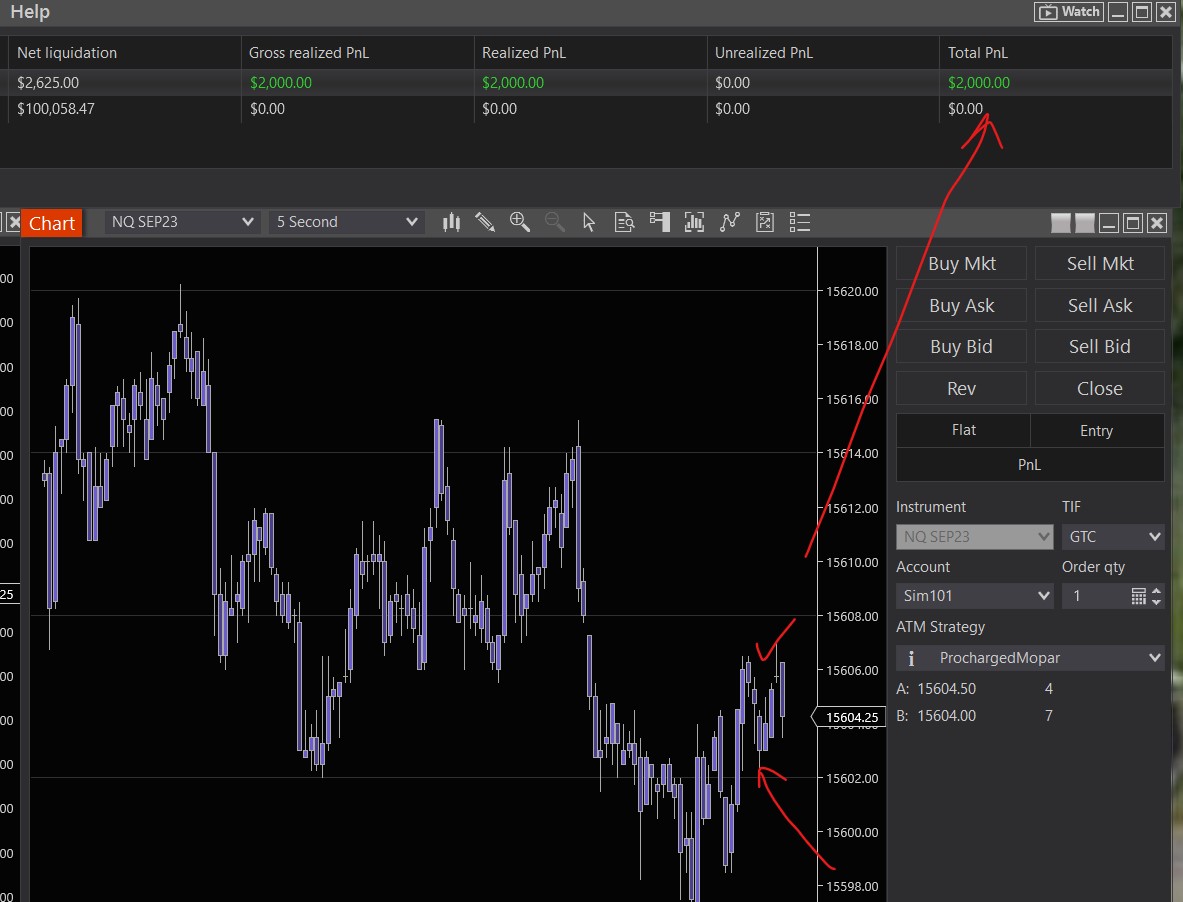This screenshot has height=902, width=1183.
Task: Open the TIF dropdown showing GTC
Action: 1112,537
